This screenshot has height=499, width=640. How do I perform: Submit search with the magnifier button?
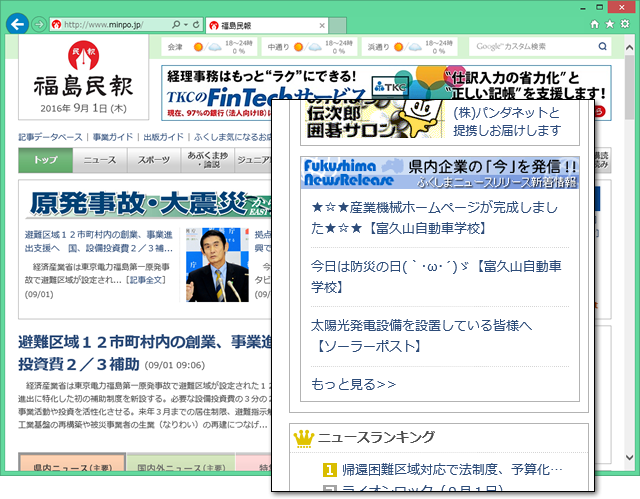pos(603,47)
